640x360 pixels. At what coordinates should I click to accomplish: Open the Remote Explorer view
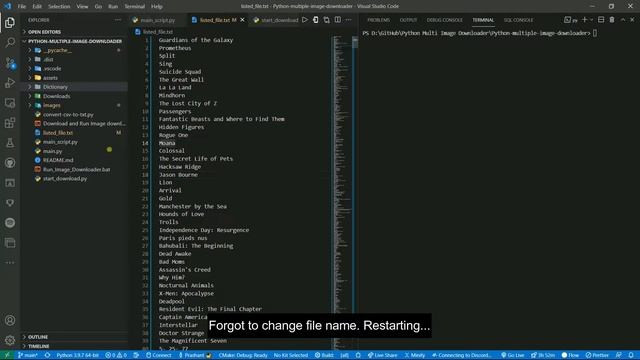tap(10, 102)
